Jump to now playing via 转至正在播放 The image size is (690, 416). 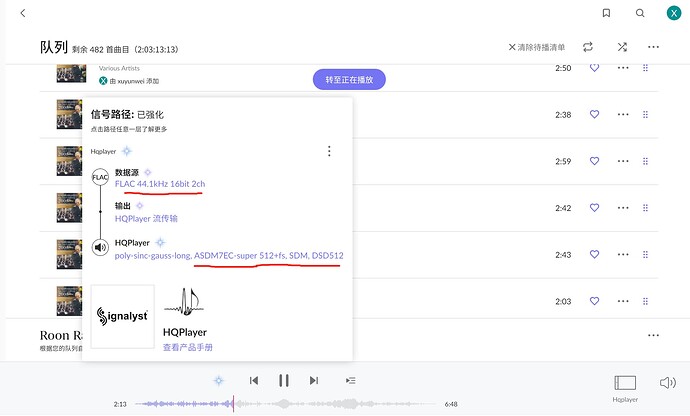coord(349,80)
